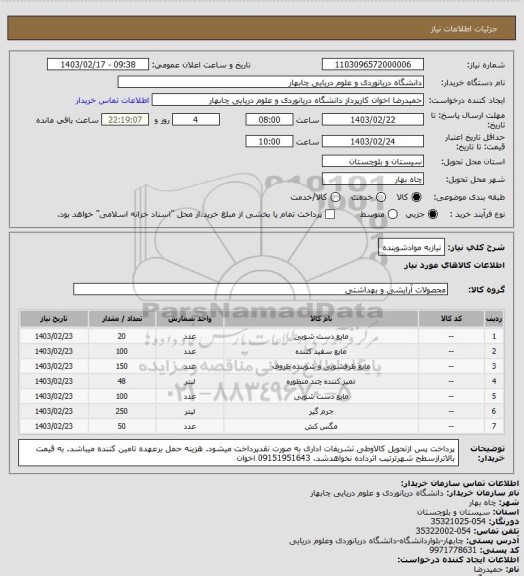
Task: Click the ردیف column header
Action: (x=494, y=318)
